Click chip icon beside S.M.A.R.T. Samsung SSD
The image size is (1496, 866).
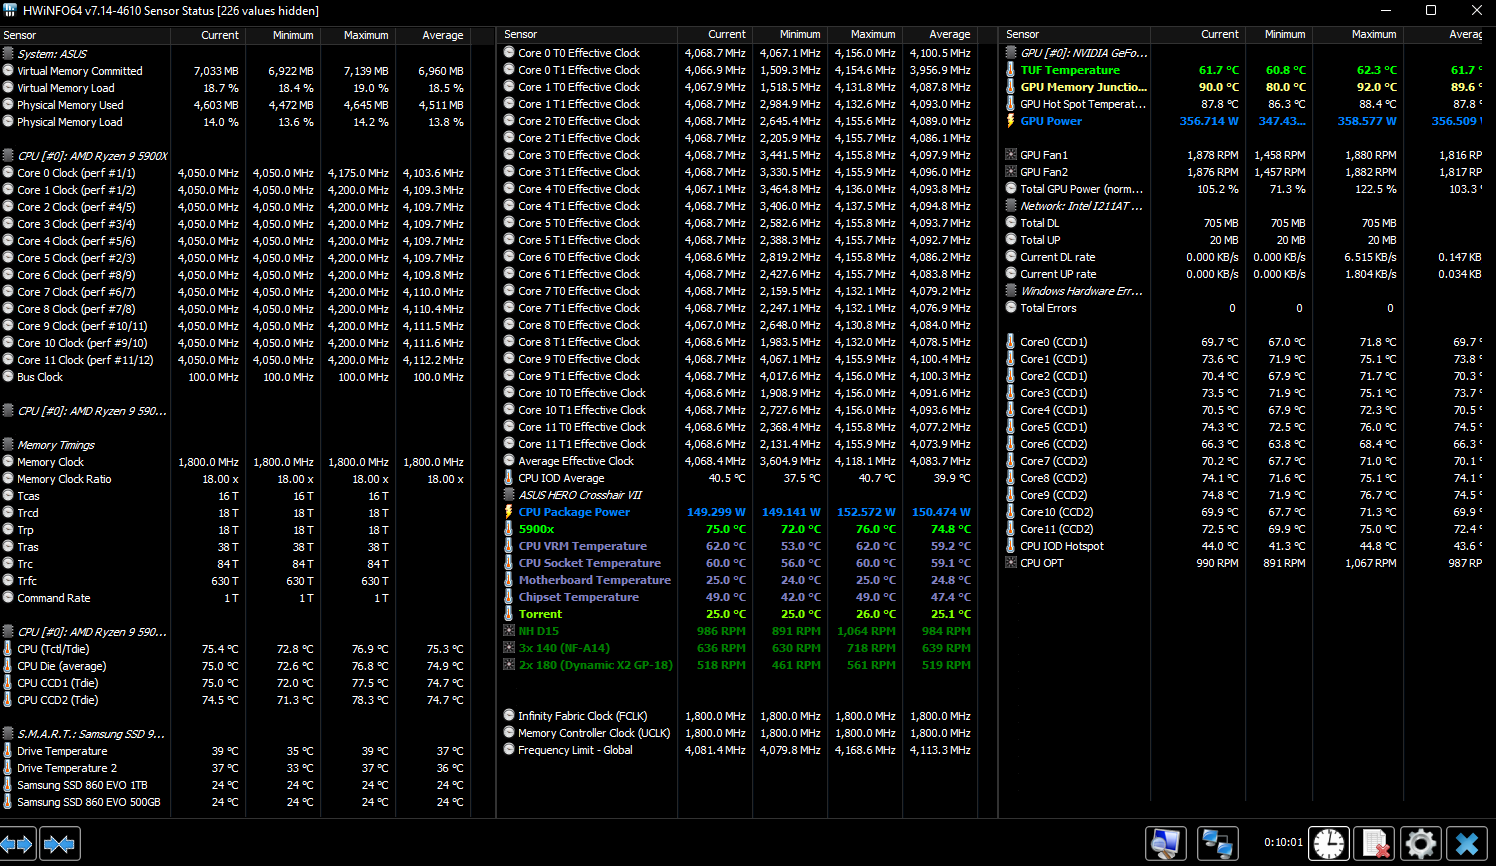(x=8, y=734)
